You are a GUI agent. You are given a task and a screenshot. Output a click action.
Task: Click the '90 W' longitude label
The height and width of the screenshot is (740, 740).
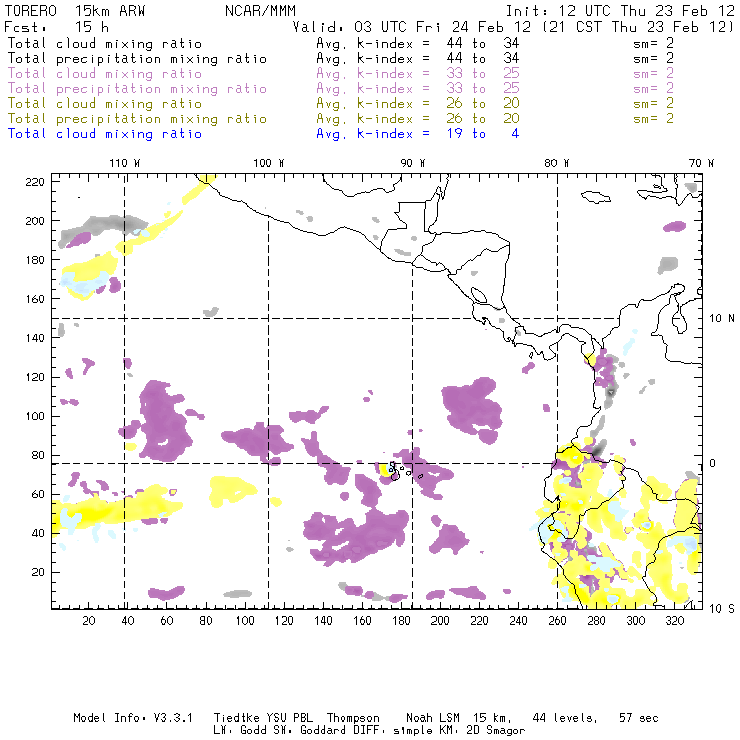coord(413,163)
